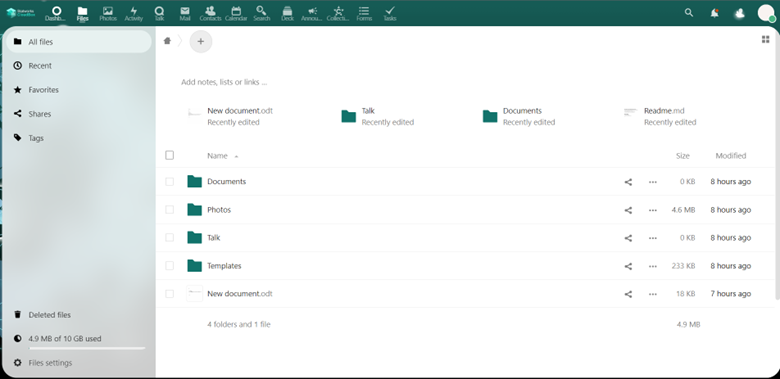The height and width of the screenshot is (379, 780).
Task: Open more actions for Documents folder
Action: (x=653, y=182)
